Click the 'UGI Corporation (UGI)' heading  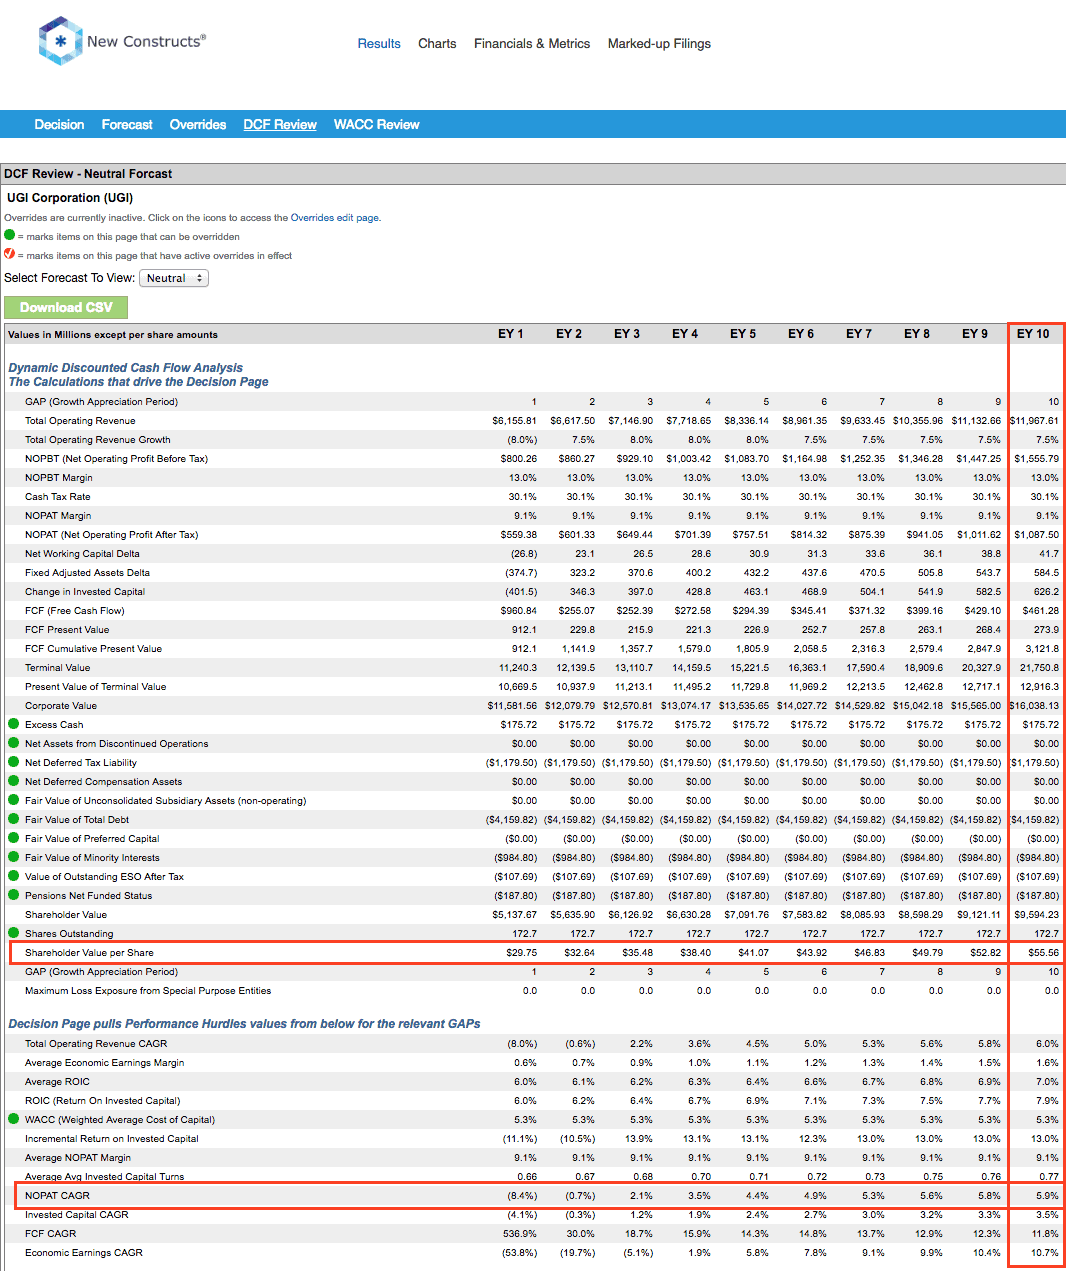coord(70,198)
